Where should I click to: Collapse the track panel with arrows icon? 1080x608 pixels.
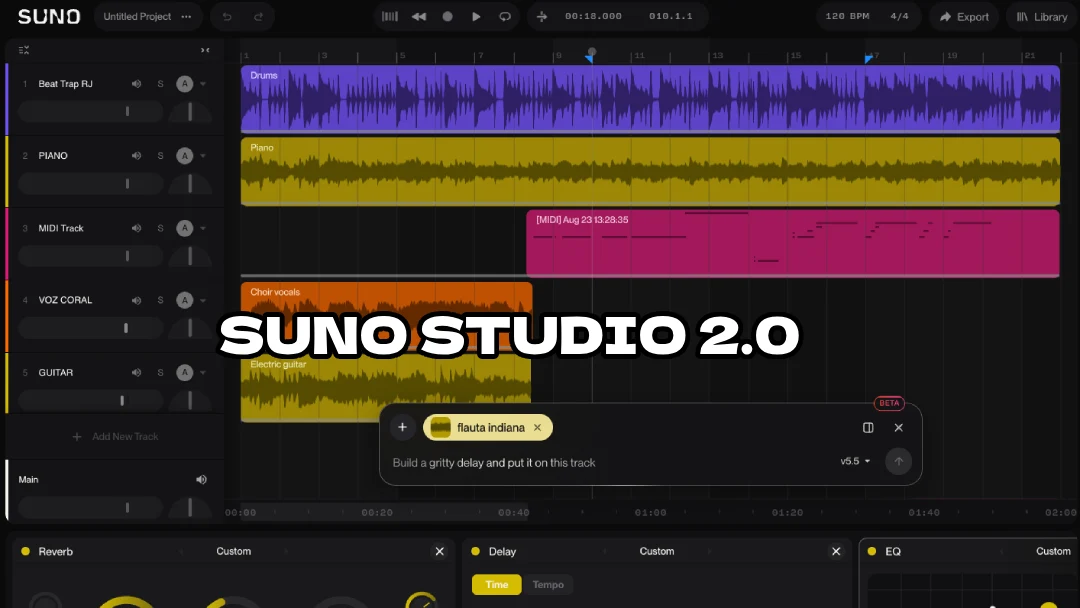click(205, 50)
